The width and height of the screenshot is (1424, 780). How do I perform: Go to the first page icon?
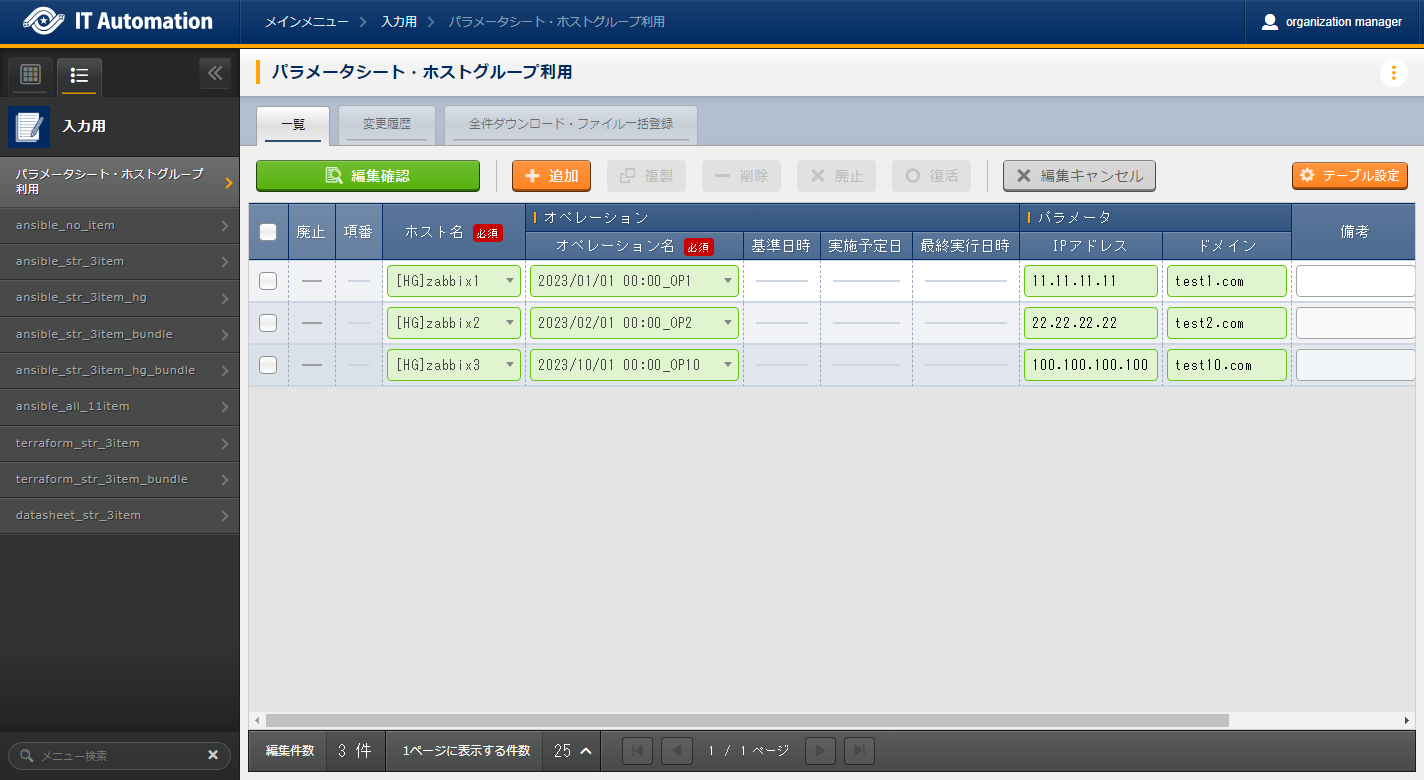tap(638, 751)
